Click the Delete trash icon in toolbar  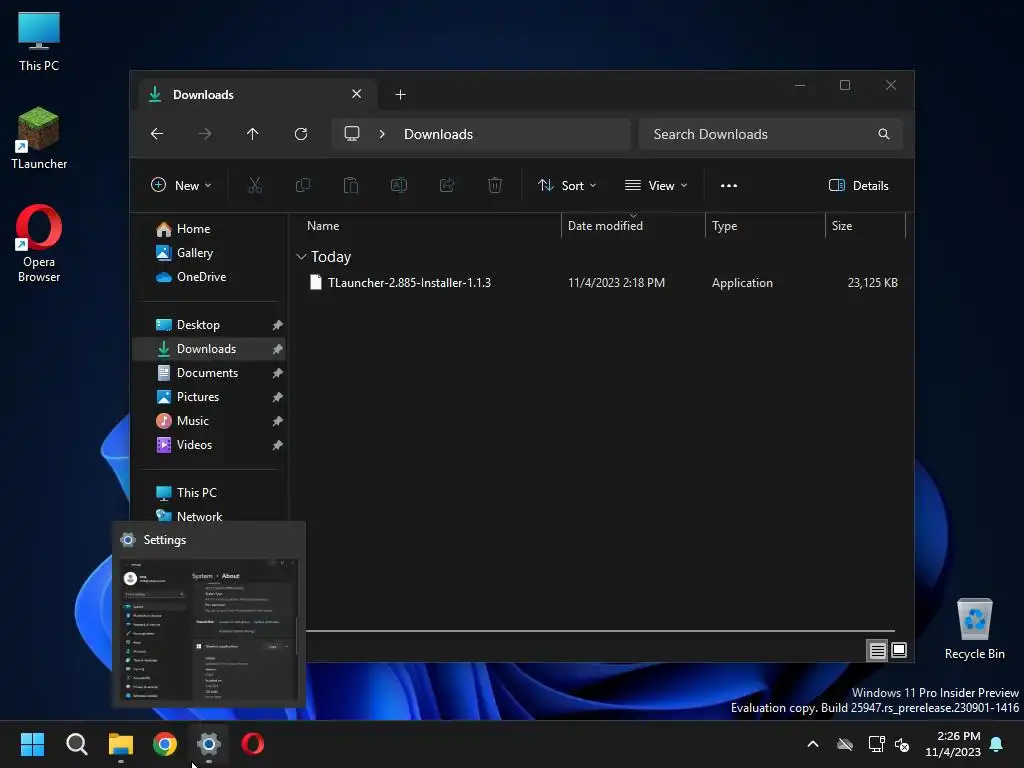coord(495,185)
